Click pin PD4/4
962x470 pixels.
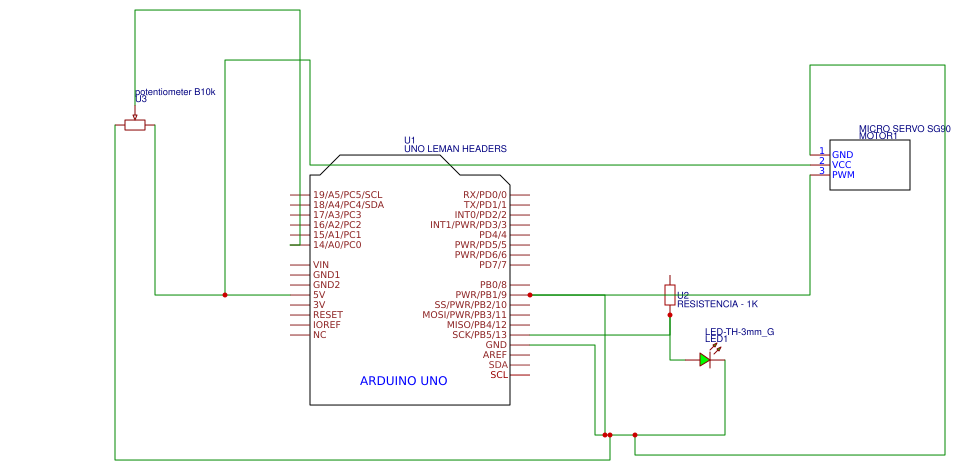[493, 234]
